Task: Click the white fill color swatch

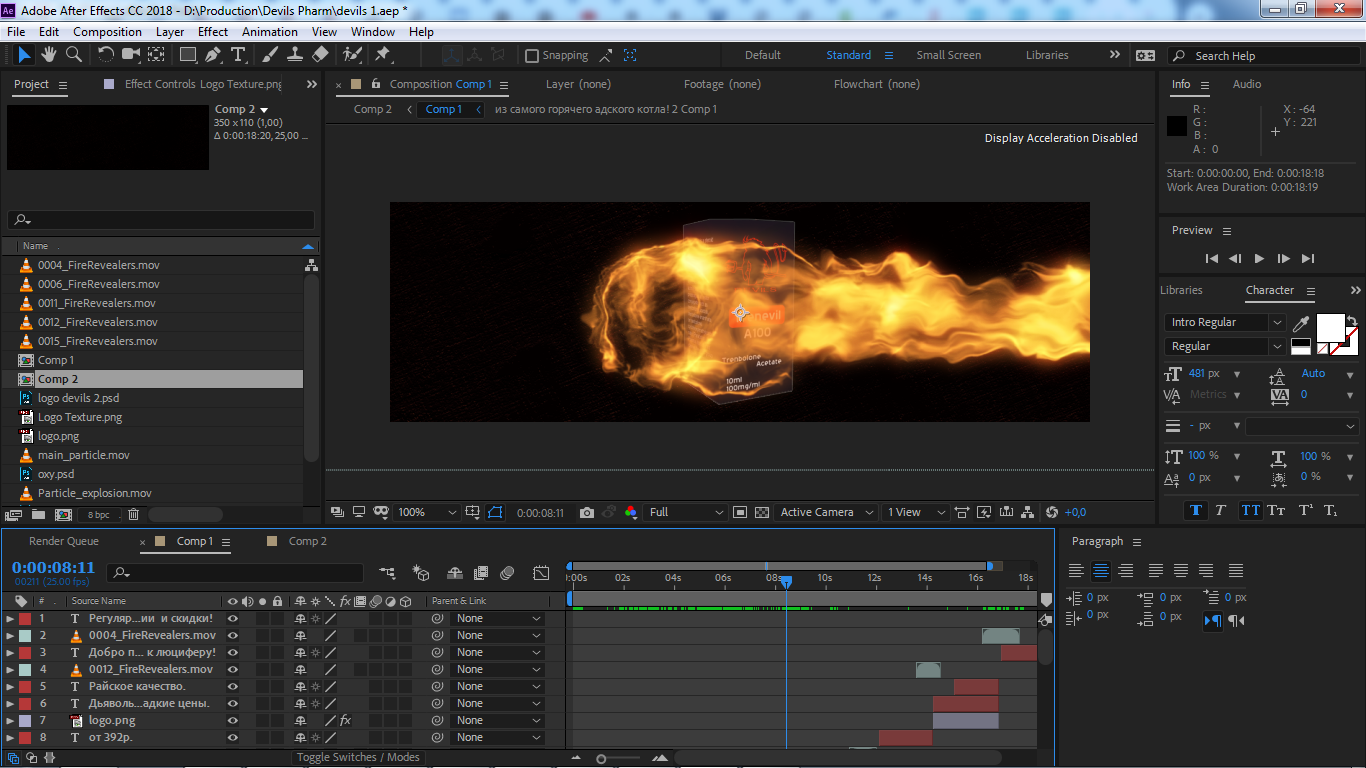Action: click(x=1329, y=326)
